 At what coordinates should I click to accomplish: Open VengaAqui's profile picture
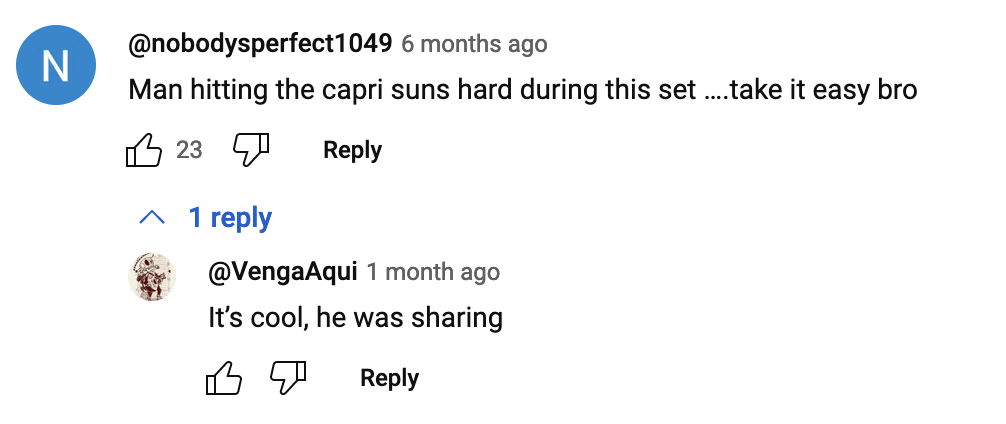coord(153,277)
